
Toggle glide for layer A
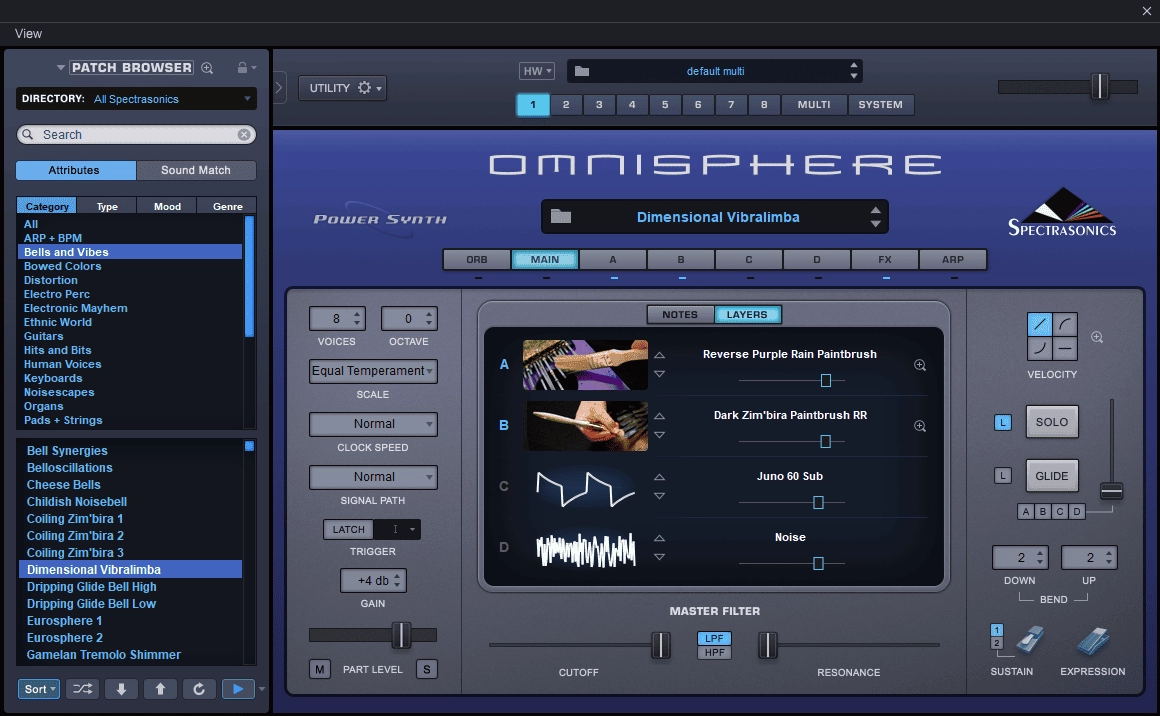(1025, 511)
